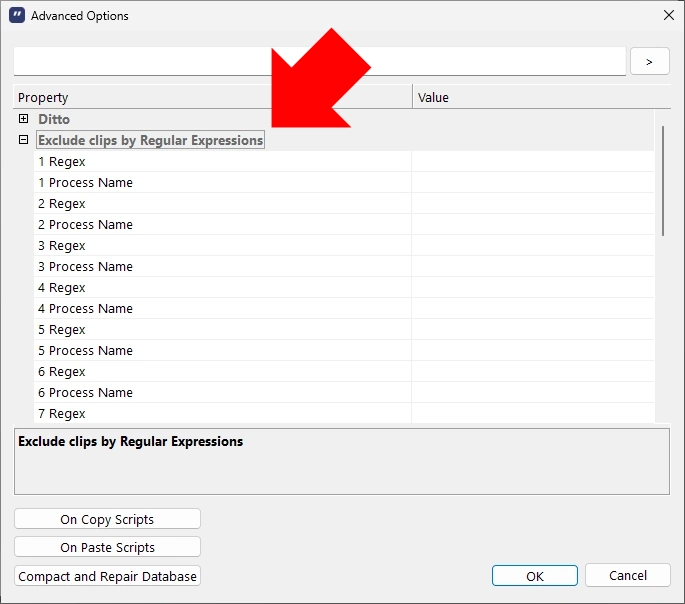Click the search arrow button
This screenshot has height=604, width=685.
[649, 61]
